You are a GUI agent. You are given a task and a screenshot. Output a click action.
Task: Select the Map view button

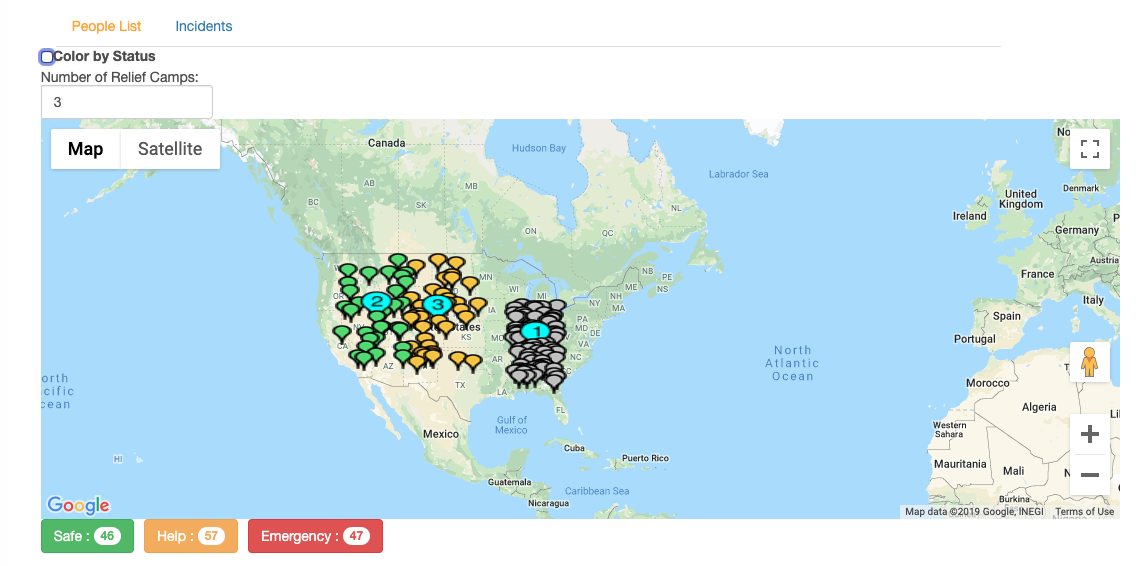point(86,149)
